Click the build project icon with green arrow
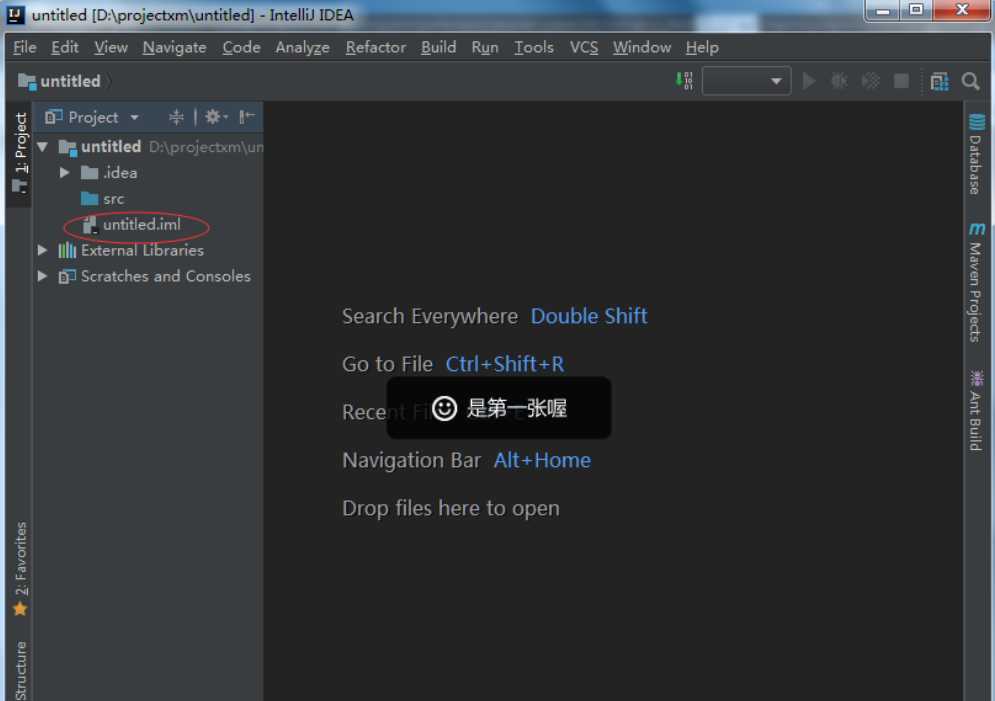 (685, 81)
